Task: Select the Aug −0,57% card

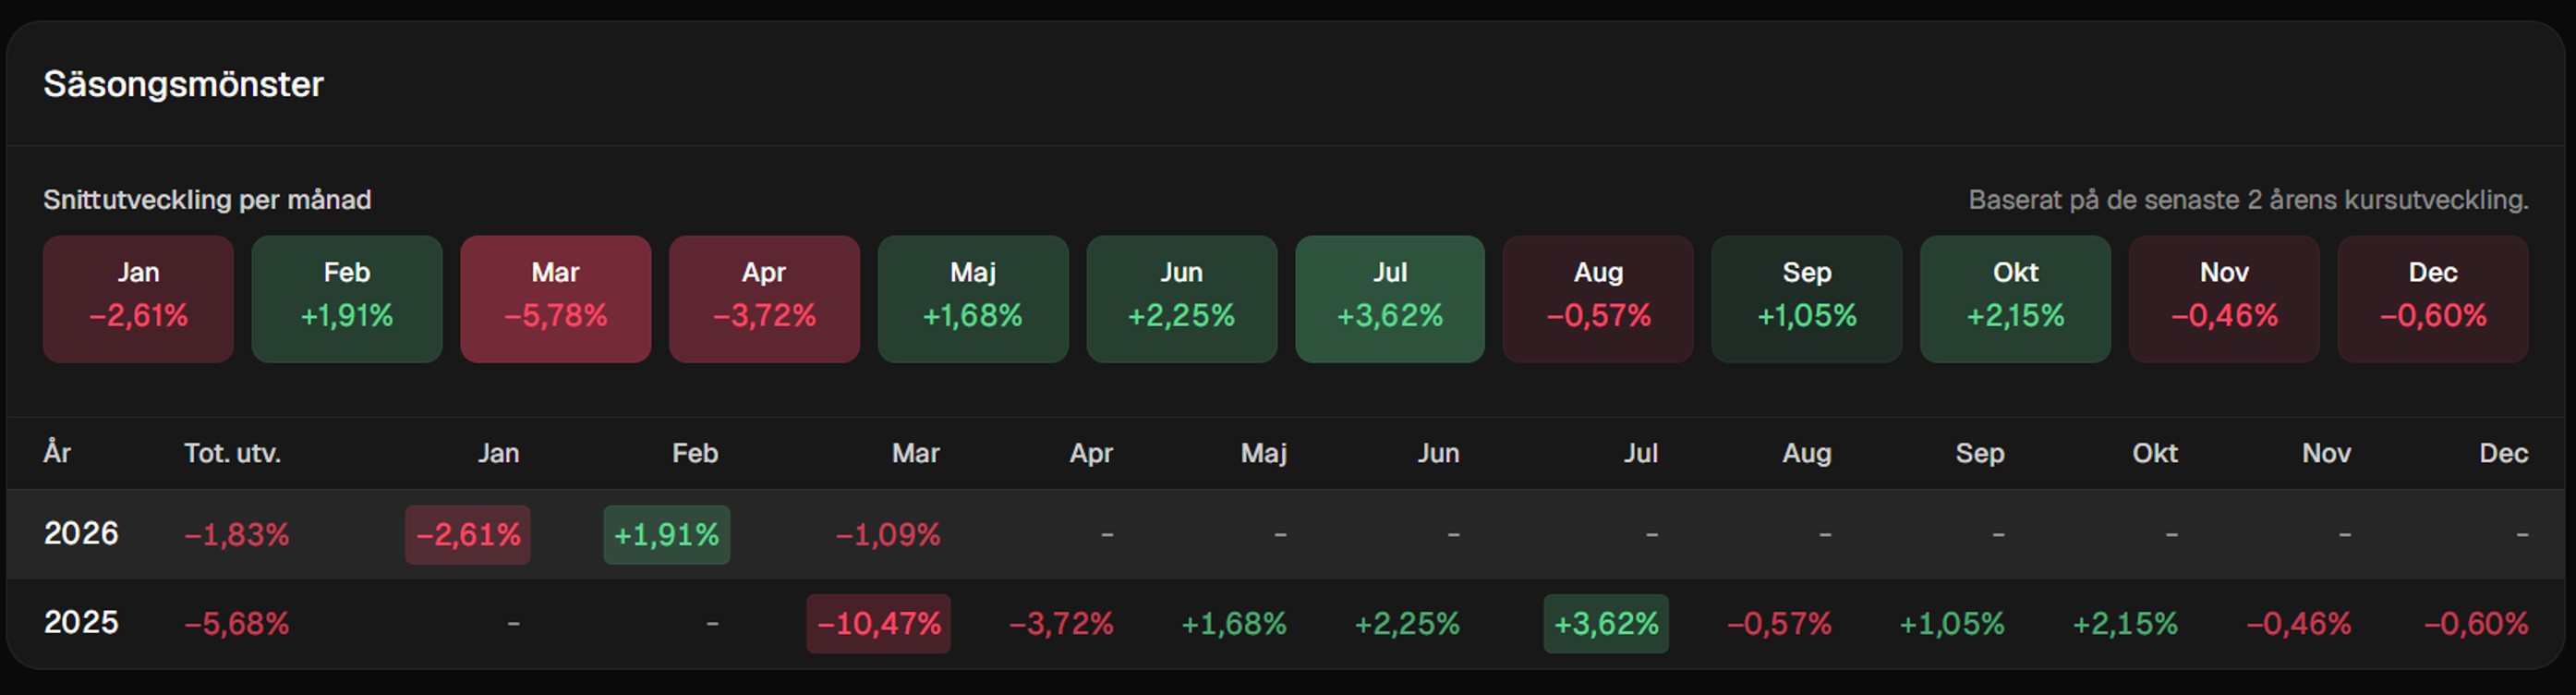Action: (x=1599, y=299)
